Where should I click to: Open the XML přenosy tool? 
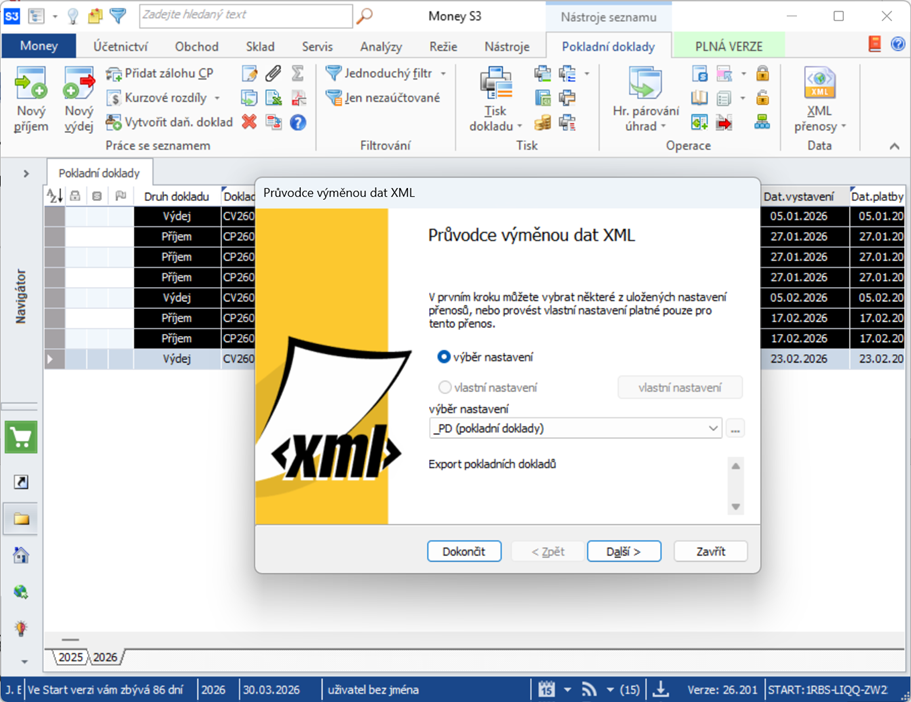(x=819, y=85)
